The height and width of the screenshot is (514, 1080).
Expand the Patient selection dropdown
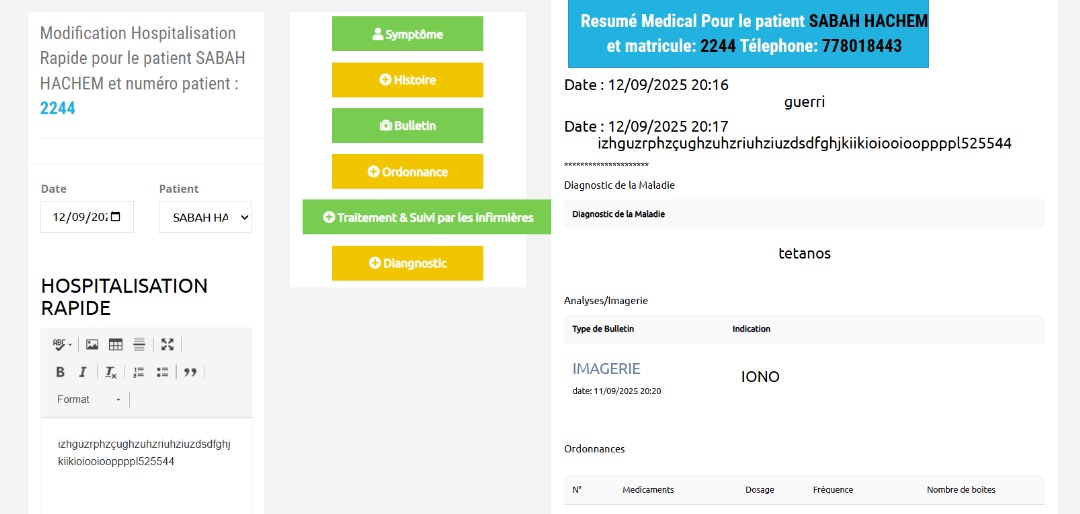pos(205,217)
